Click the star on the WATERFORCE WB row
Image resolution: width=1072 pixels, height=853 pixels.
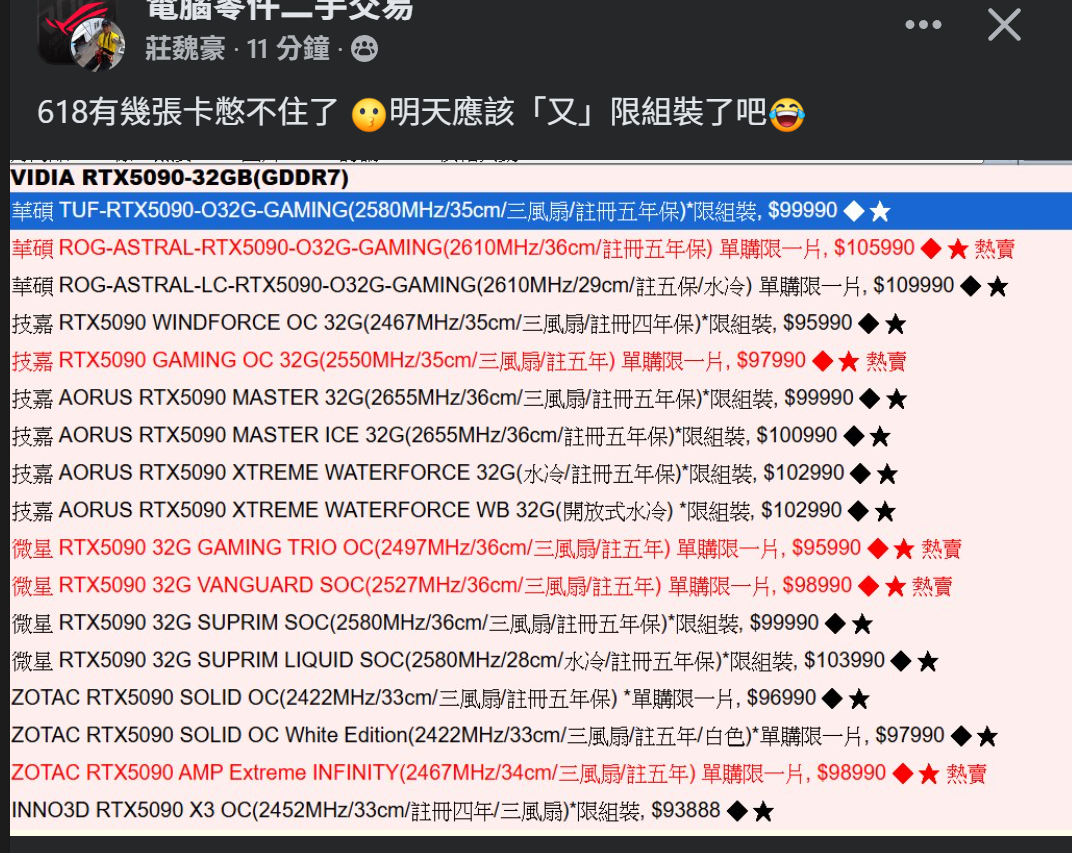[x=885, y=512]
